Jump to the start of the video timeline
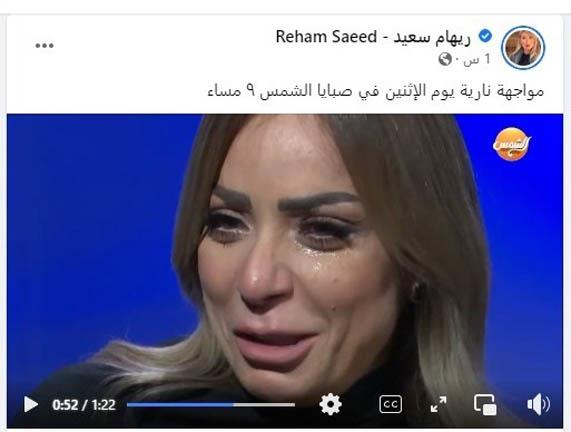Viewport: 571px width, 432px height. tap(128, 405)
